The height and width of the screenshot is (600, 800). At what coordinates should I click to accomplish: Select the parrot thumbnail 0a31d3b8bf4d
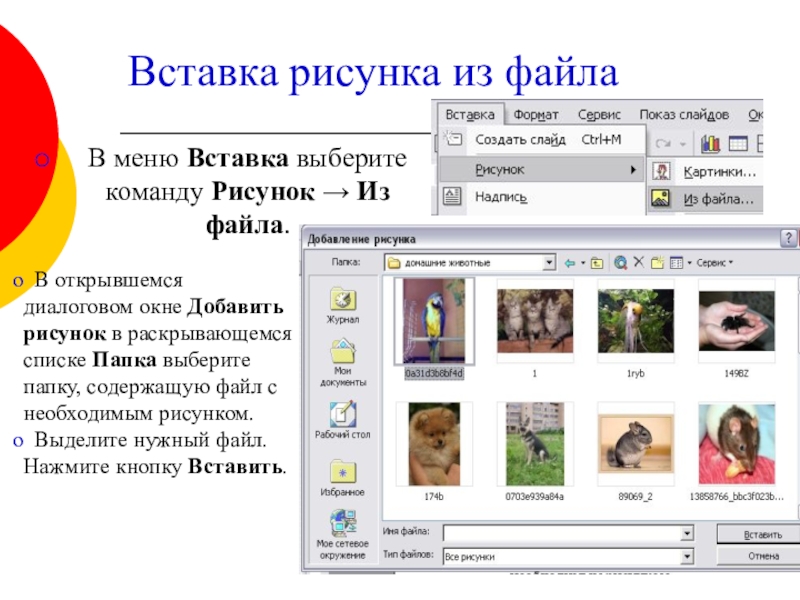434,321
